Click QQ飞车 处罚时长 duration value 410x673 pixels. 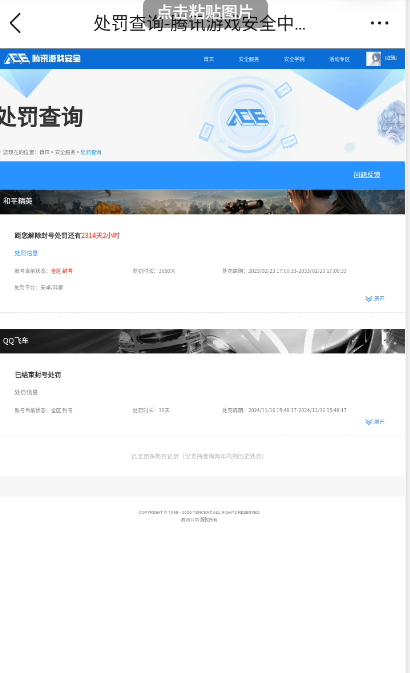(x=164, y=410)
